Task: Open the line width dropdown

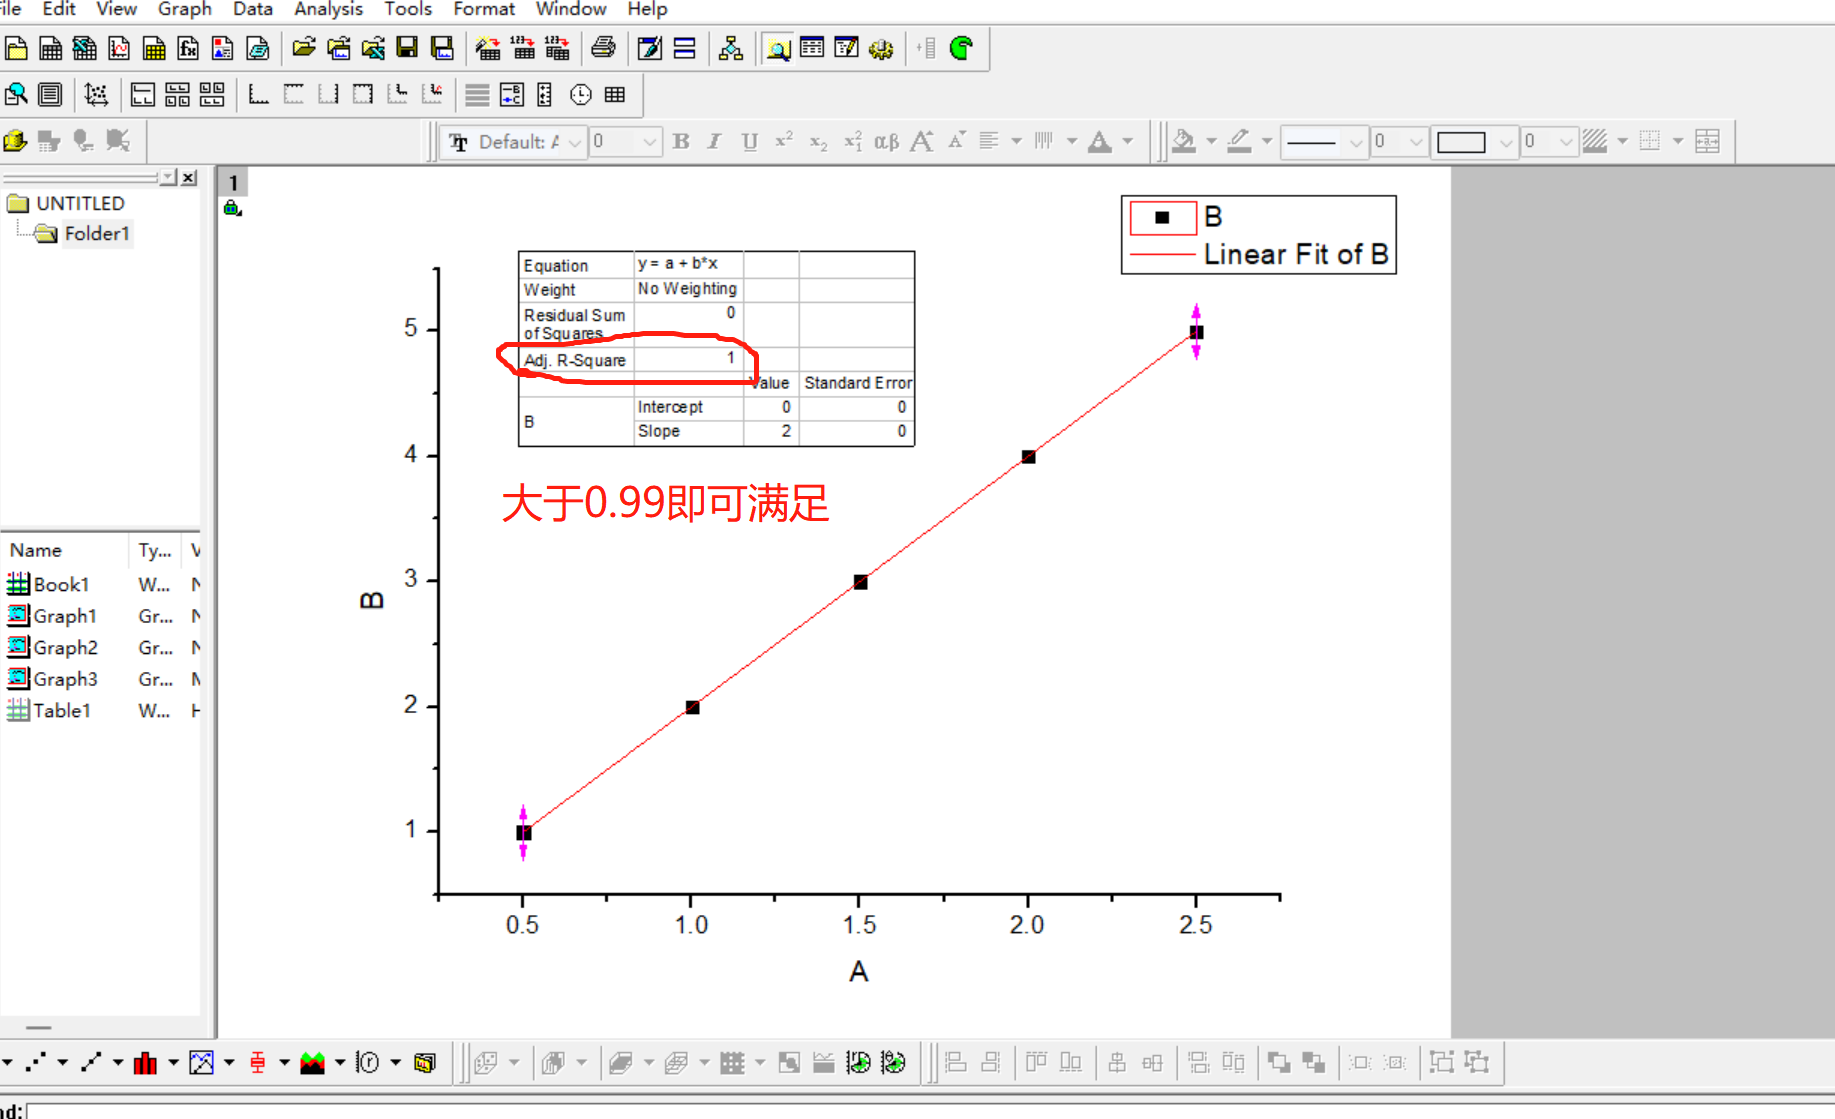Action: [x=1416, y=142]
